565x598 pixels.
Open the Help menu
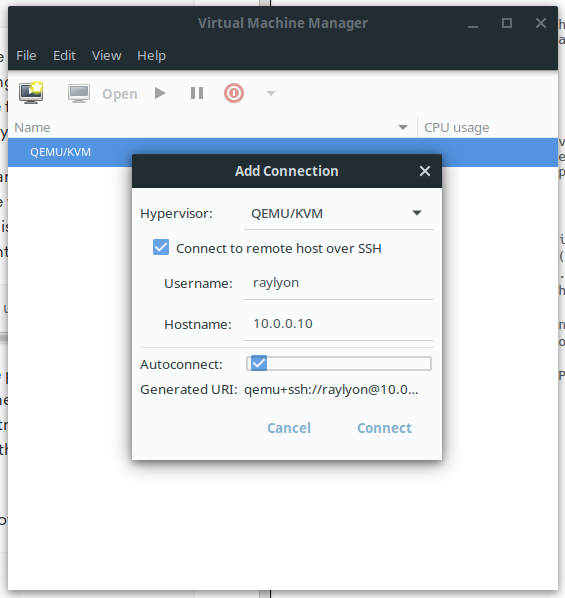(151, 56)
